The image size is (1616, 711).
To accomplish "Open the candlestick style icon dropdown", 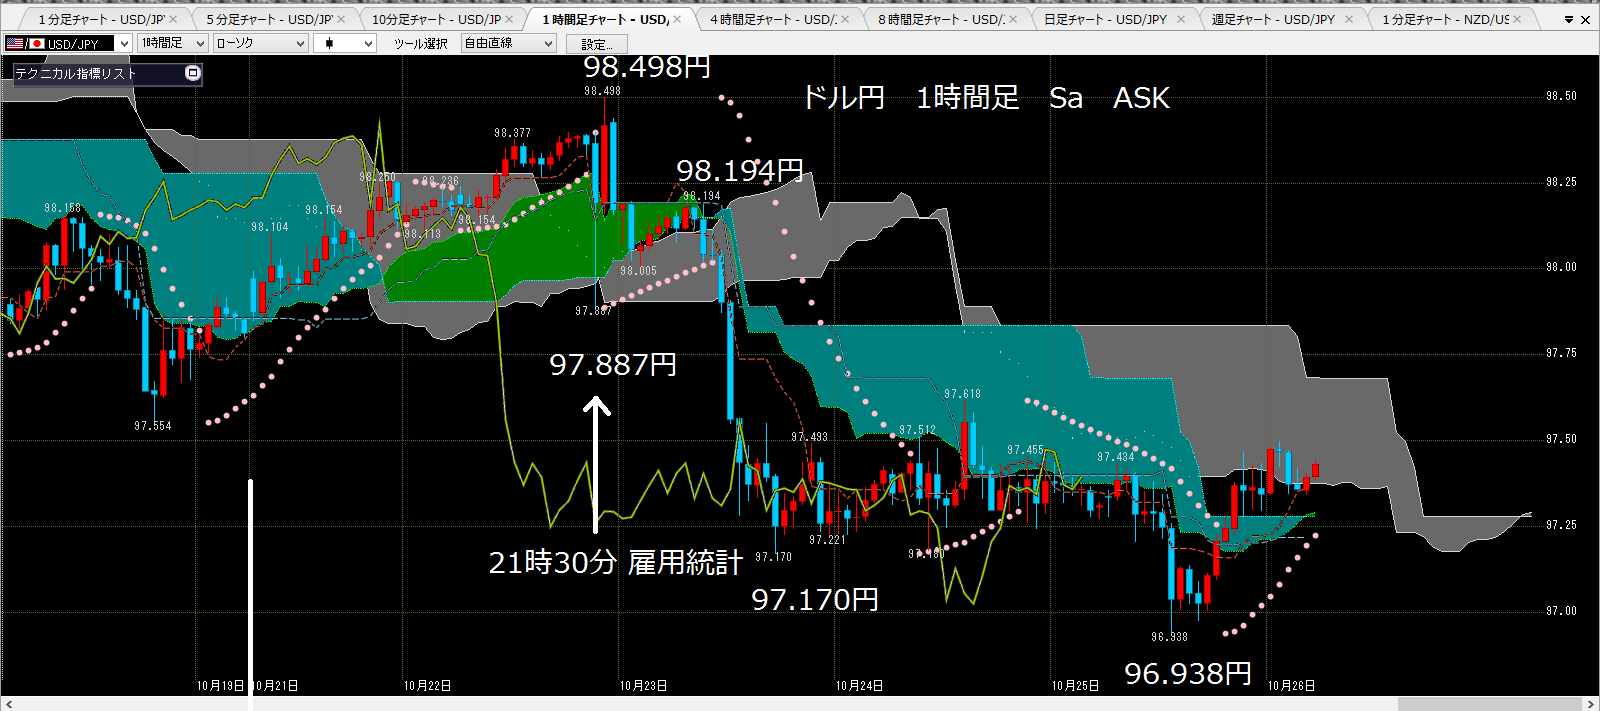I will [344, 43].
